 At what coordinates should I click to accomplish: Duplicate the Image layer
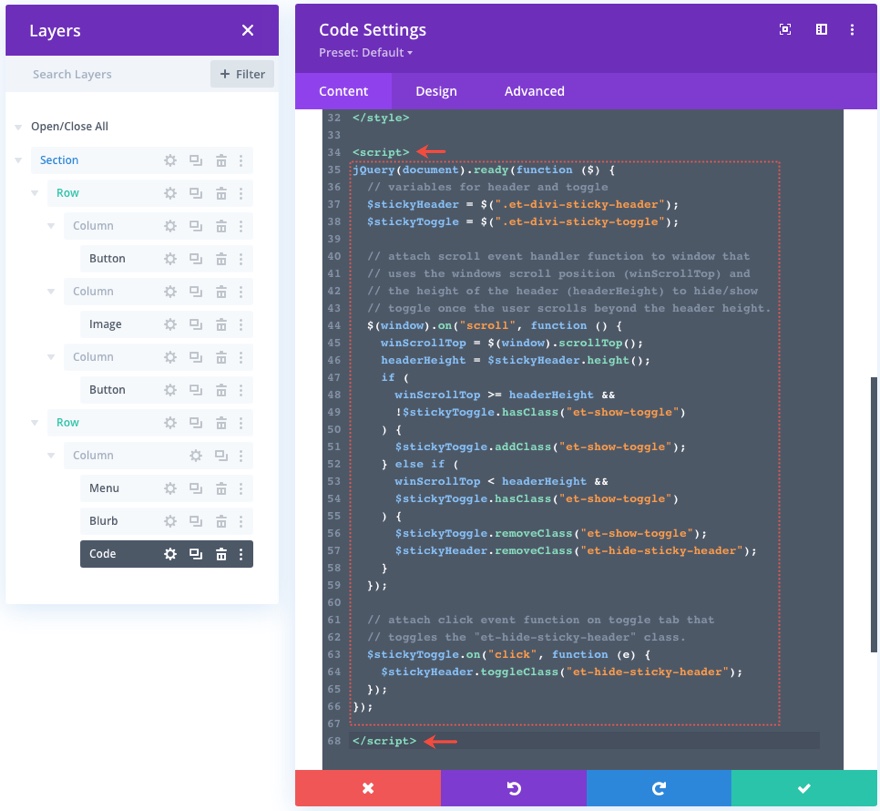(195, 324)
